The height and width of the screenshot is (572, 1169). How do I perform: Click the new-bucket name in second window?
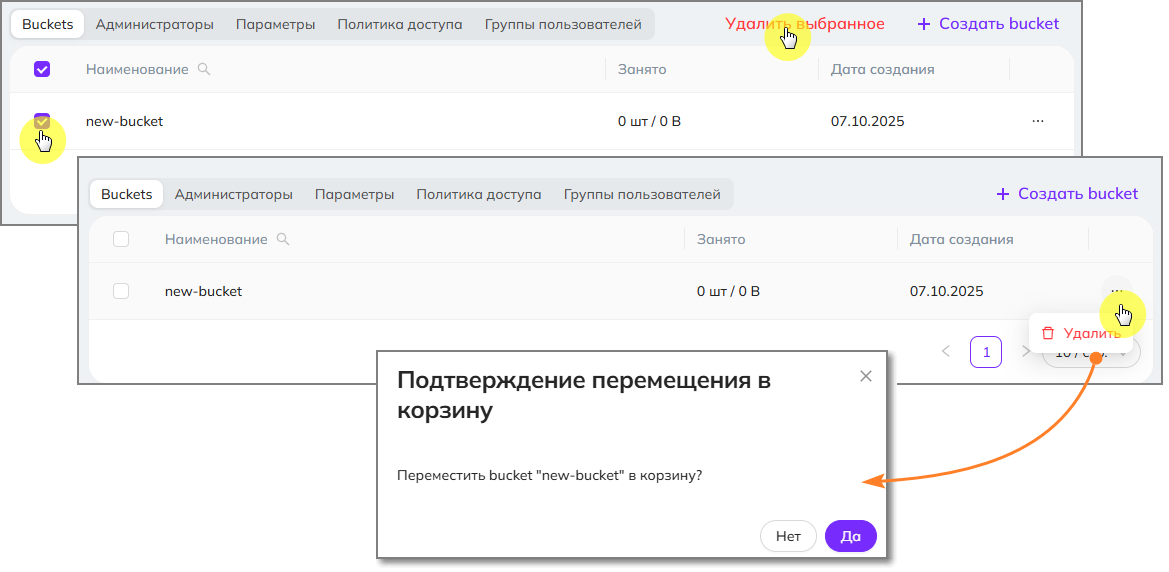204,291
